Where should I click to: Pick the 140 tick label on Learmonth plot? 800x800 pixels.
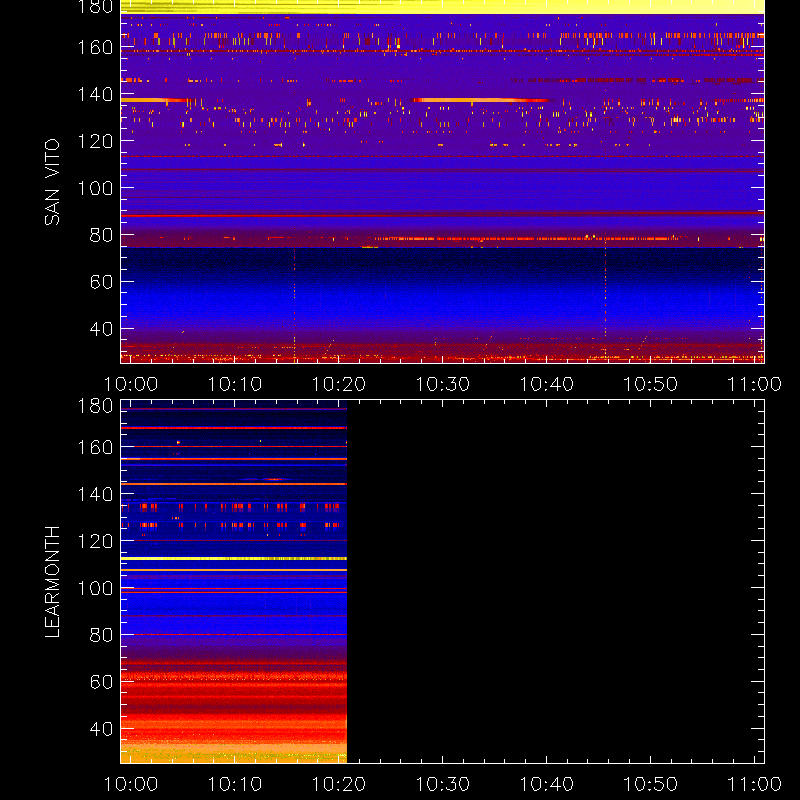[95, 494]
